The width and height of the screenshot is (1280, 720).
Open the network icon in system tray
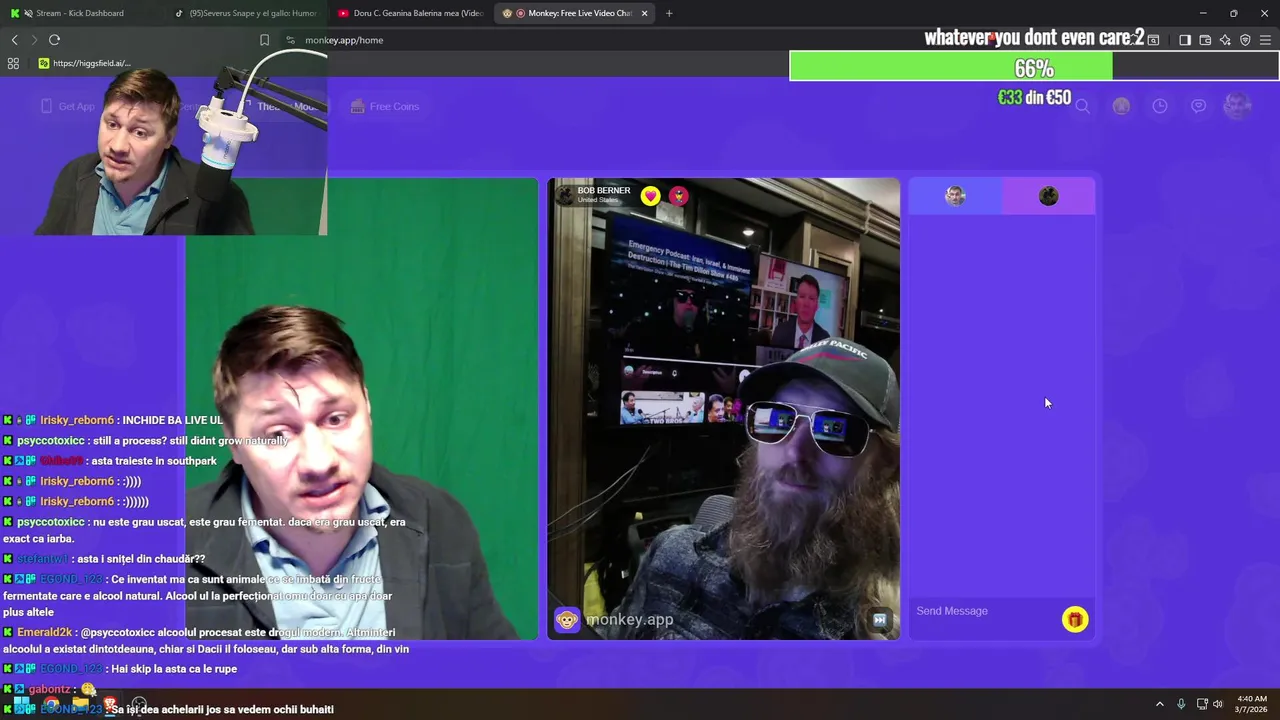(1202, 704)
